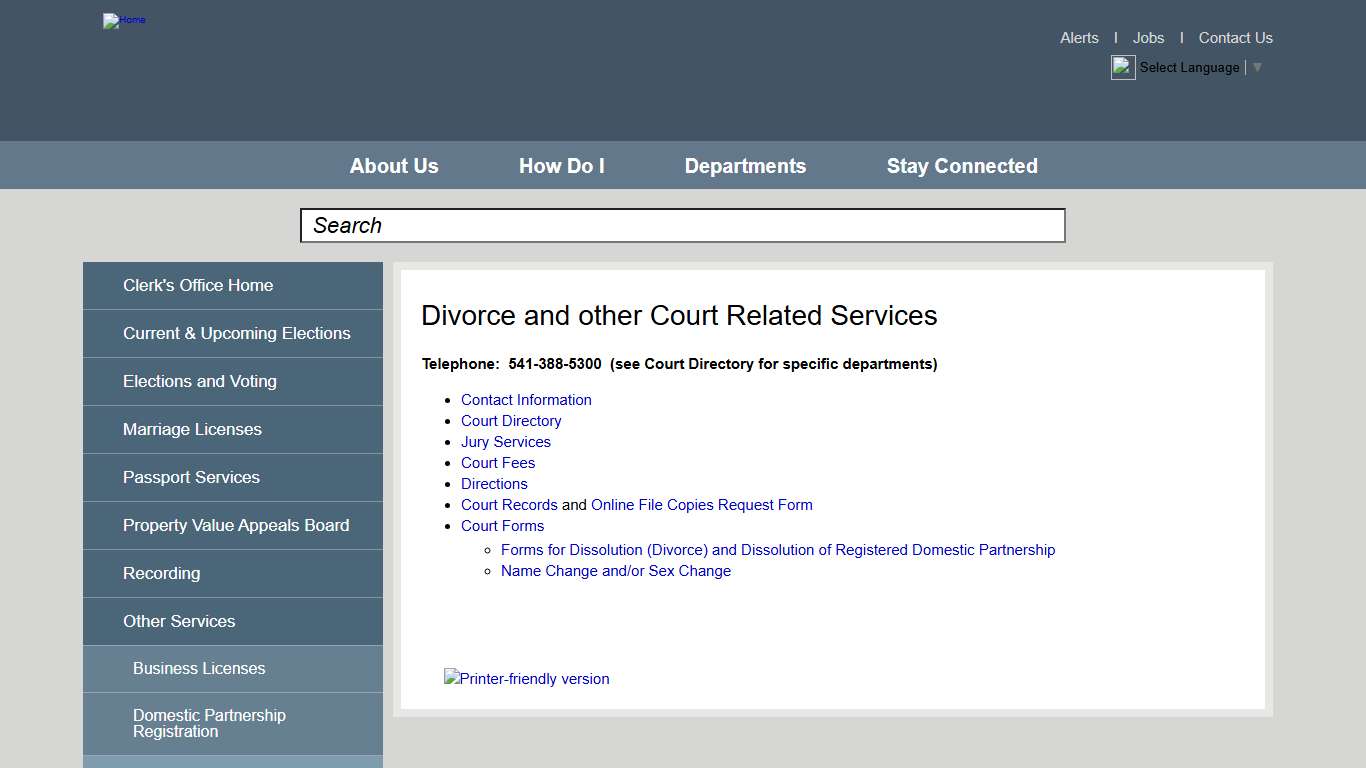Open Passport Services from the sidebar

191,477
